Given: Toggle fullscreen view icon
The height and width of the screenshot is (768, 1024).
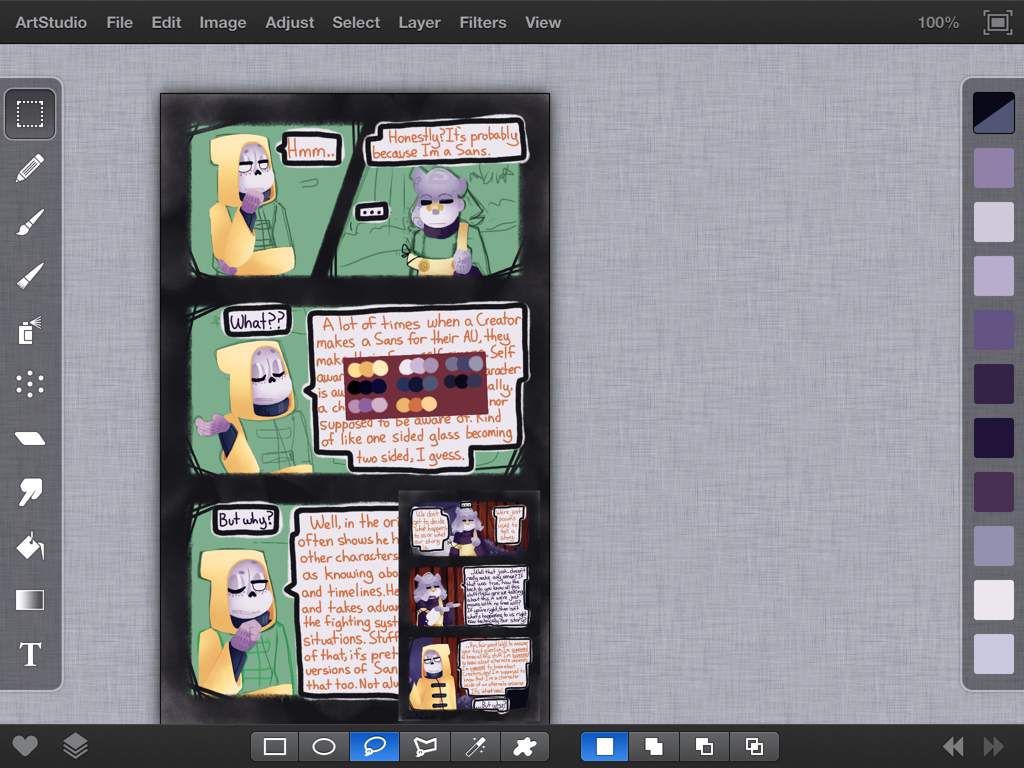Looking at the screenshot, I should coord(997,23).
